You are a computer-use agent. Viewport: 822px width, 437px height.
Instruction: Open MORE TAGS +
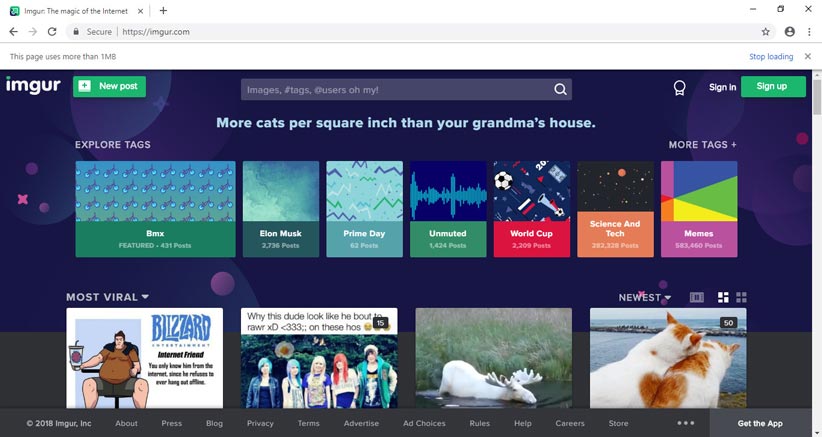tap(702, 145)
